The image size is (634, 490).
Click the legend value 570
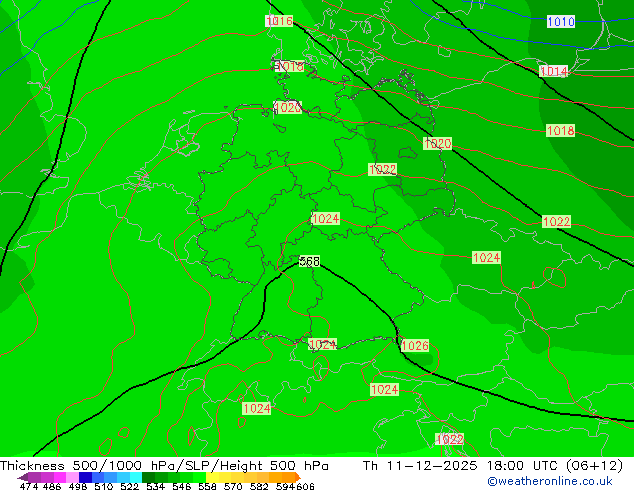[233, 486]
